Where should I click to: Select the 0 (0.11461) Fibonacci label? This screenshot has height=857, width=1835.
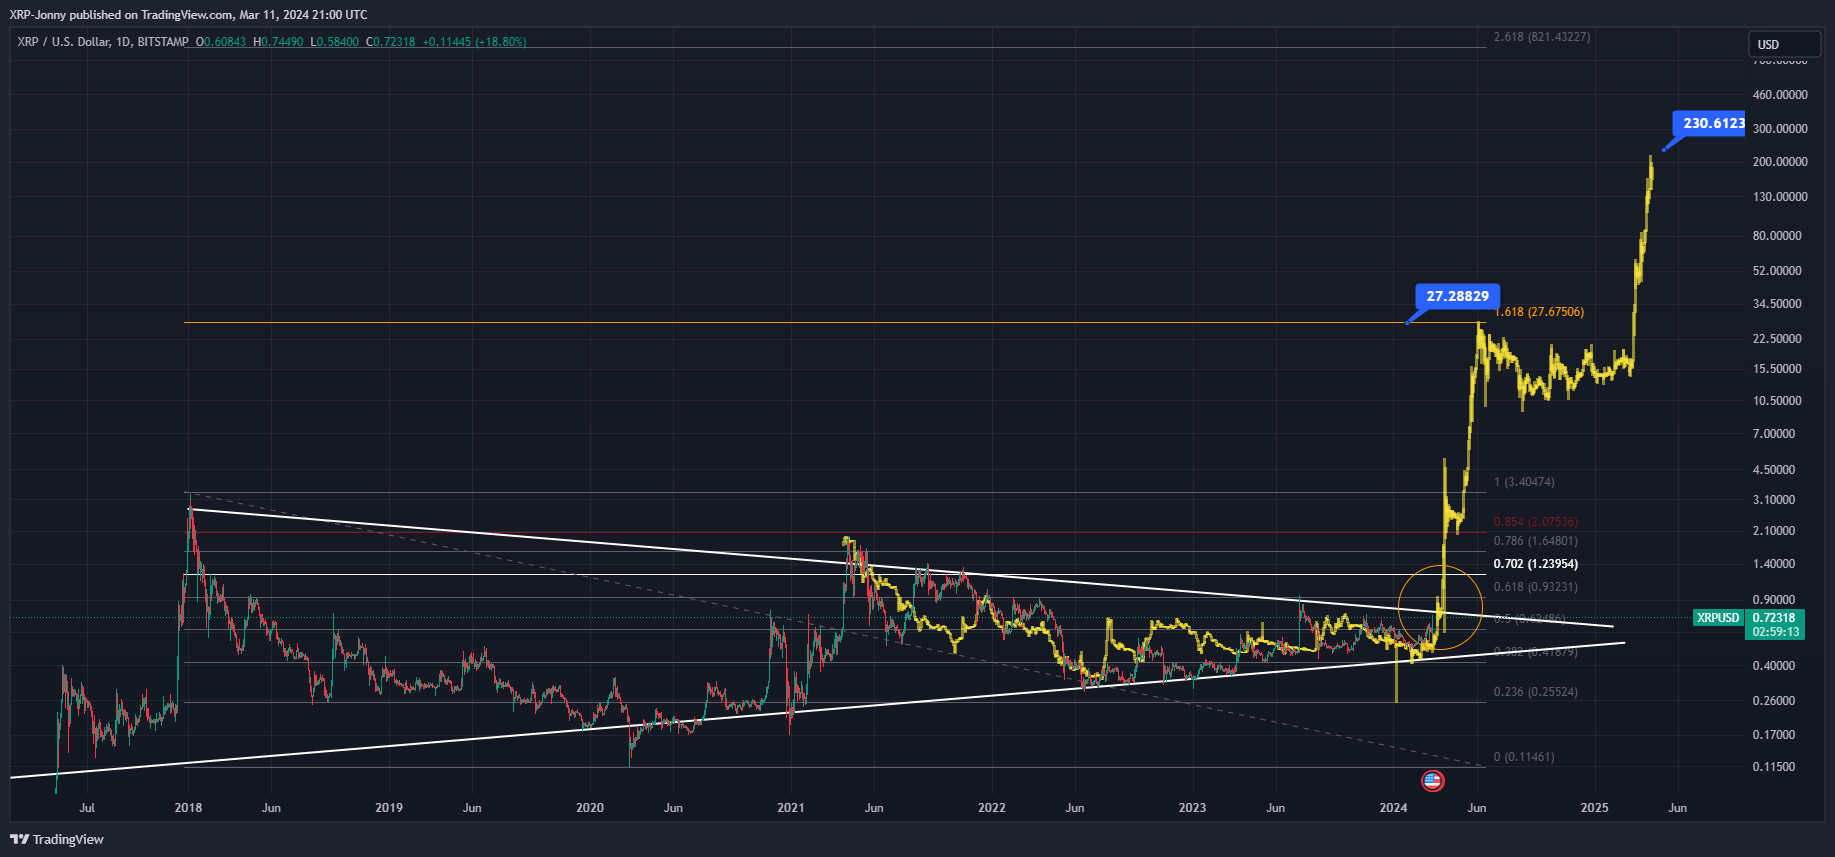pos(1524,757)
